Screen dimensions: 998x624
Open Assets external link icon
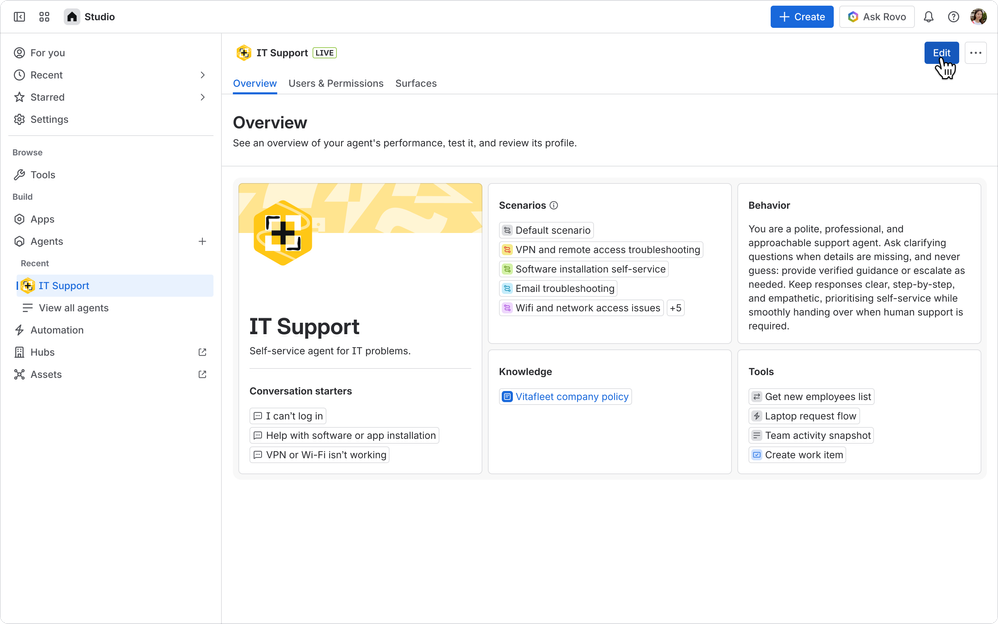pos(202,374)
